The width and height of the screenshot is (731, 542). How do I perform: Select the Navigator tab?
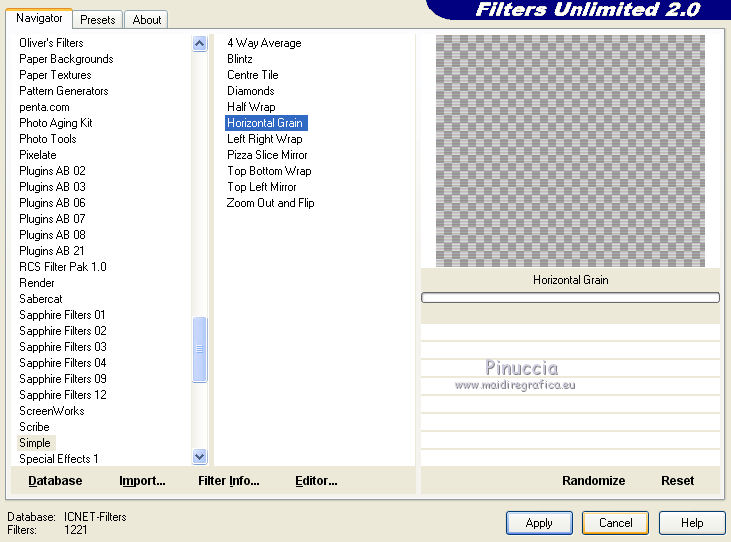point(39,18)
